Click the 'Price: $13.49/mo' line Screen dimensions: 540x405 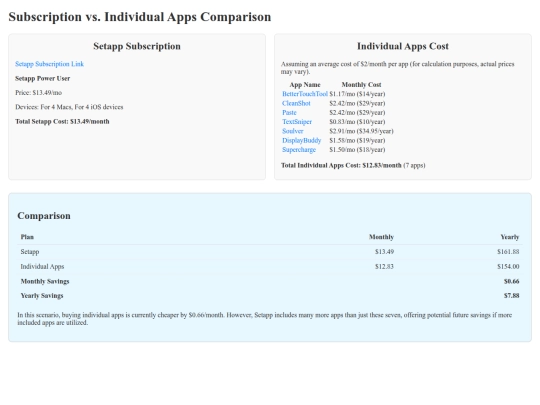(x=39, y=93)
